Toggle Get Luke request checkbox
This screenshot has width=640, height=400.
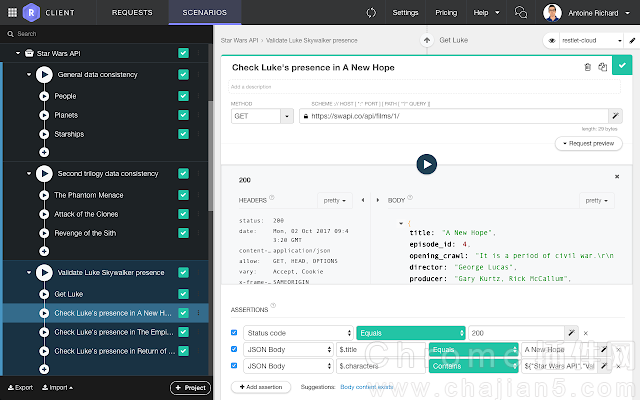point(183,294)
